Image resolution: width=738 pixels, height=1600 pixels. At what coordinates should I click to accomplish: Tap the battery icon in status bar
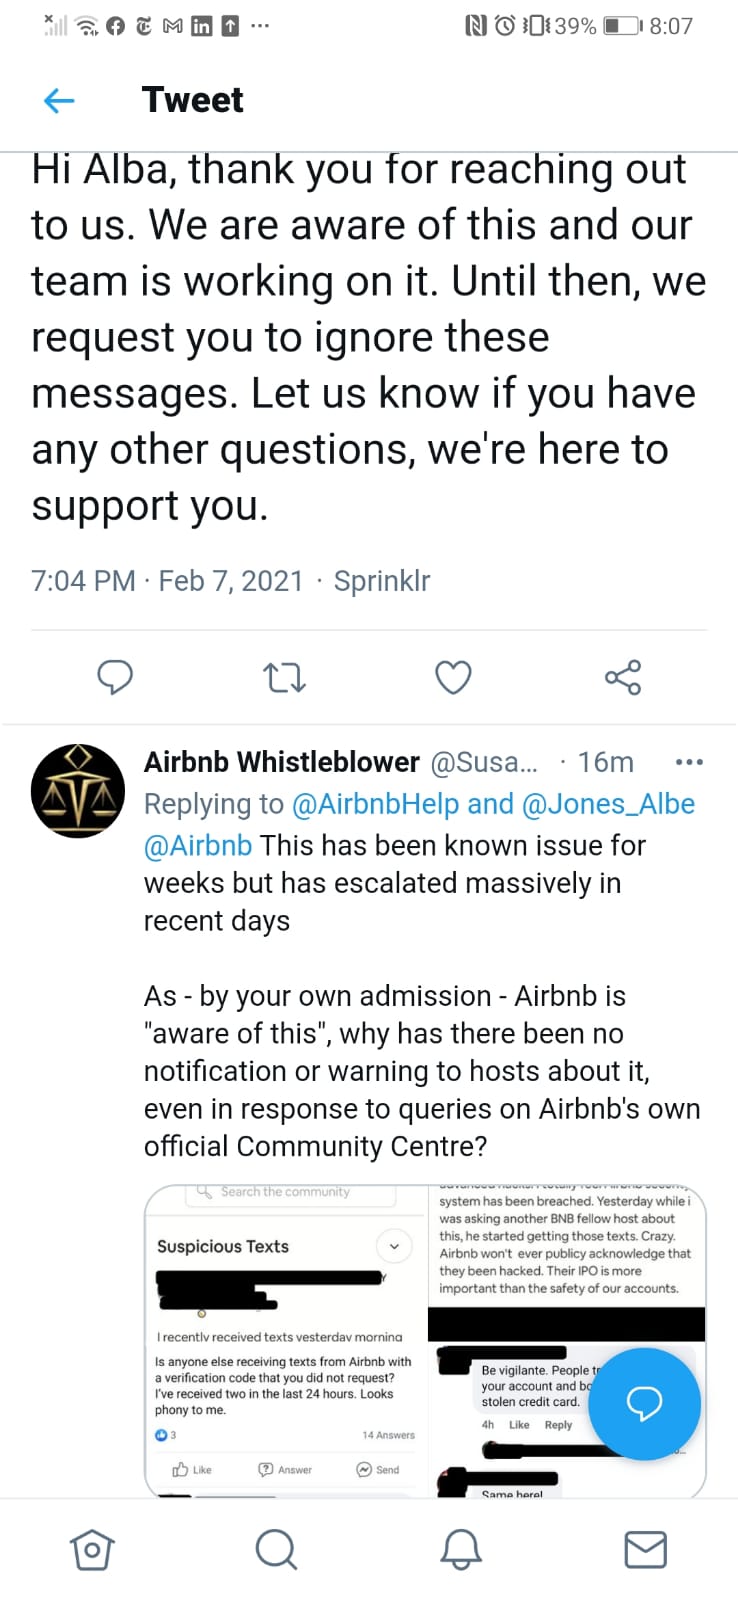point(622,26)
